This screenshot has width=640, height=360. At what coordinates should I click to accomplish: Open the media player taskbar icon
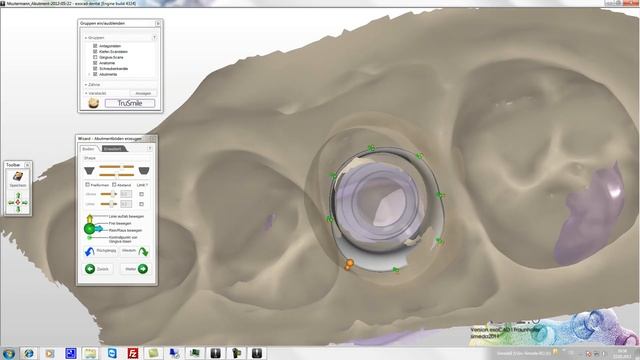coord(50,353)
